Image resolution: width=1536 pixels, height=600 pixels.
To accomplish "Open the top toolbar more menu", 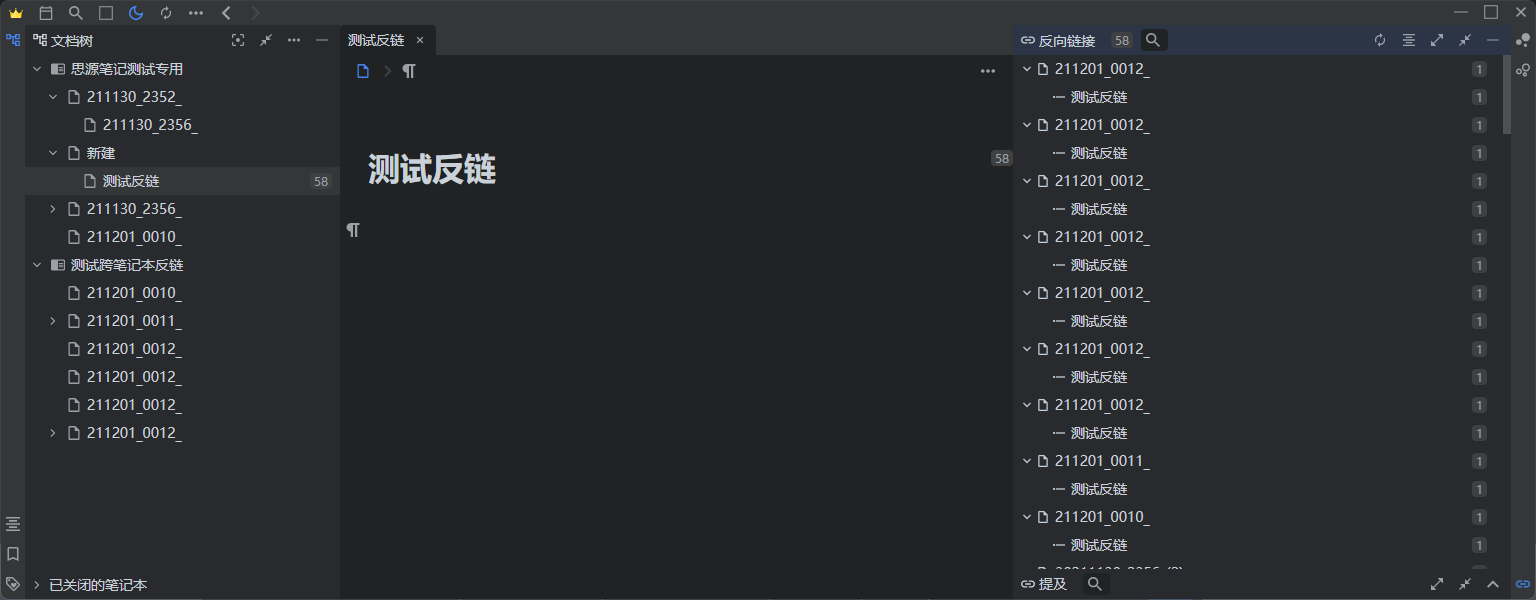I will tap(196, 13).
